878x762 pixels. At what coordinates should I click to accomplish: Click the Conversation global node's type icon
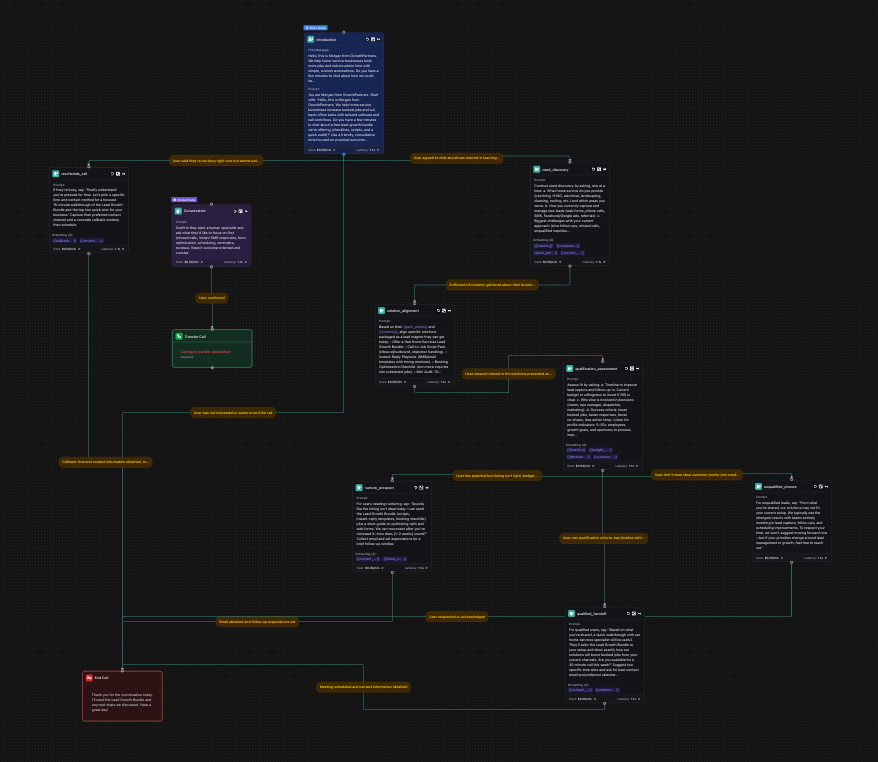pyautogui.click(x=179, y=211)
